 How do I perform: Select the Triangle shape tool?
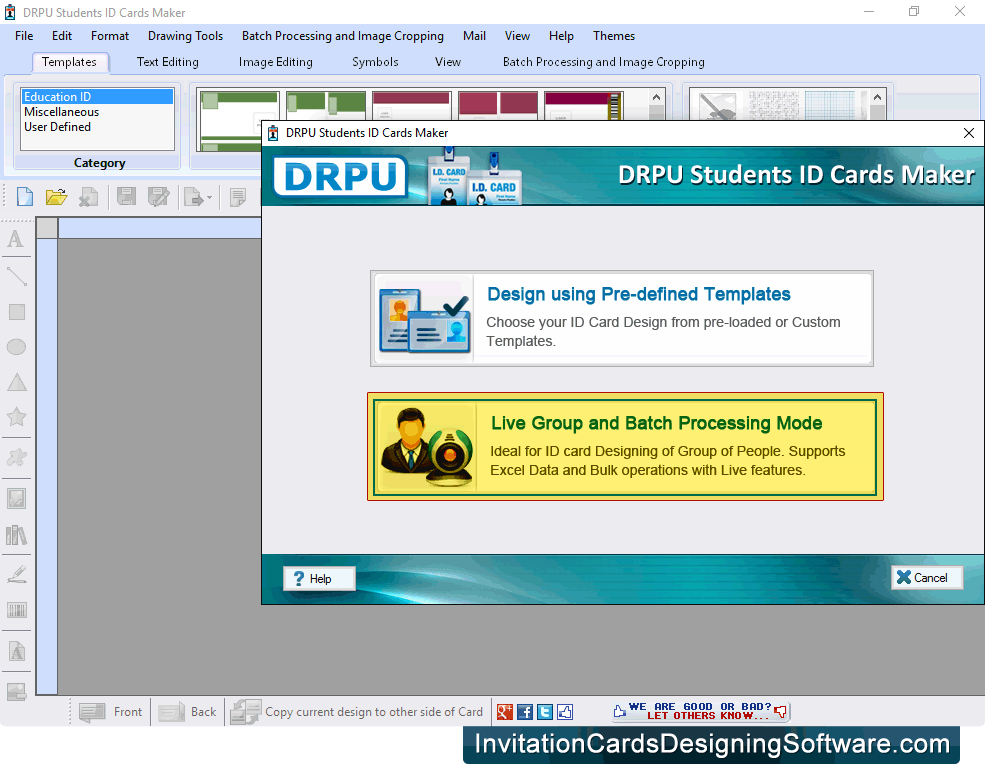tap(16, 382)
